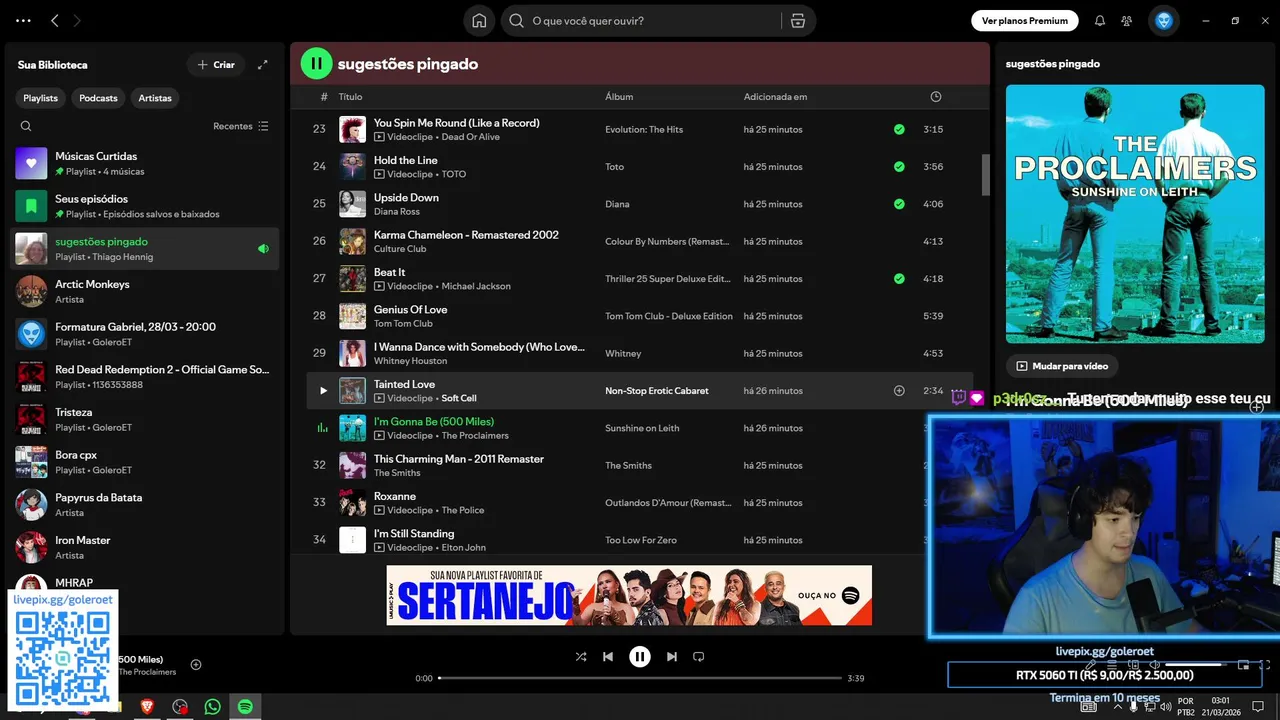Open the Spotify Home icon
Image resolution: width=1280 pixels, height=720 pixels.
click(x=479, y=20)
